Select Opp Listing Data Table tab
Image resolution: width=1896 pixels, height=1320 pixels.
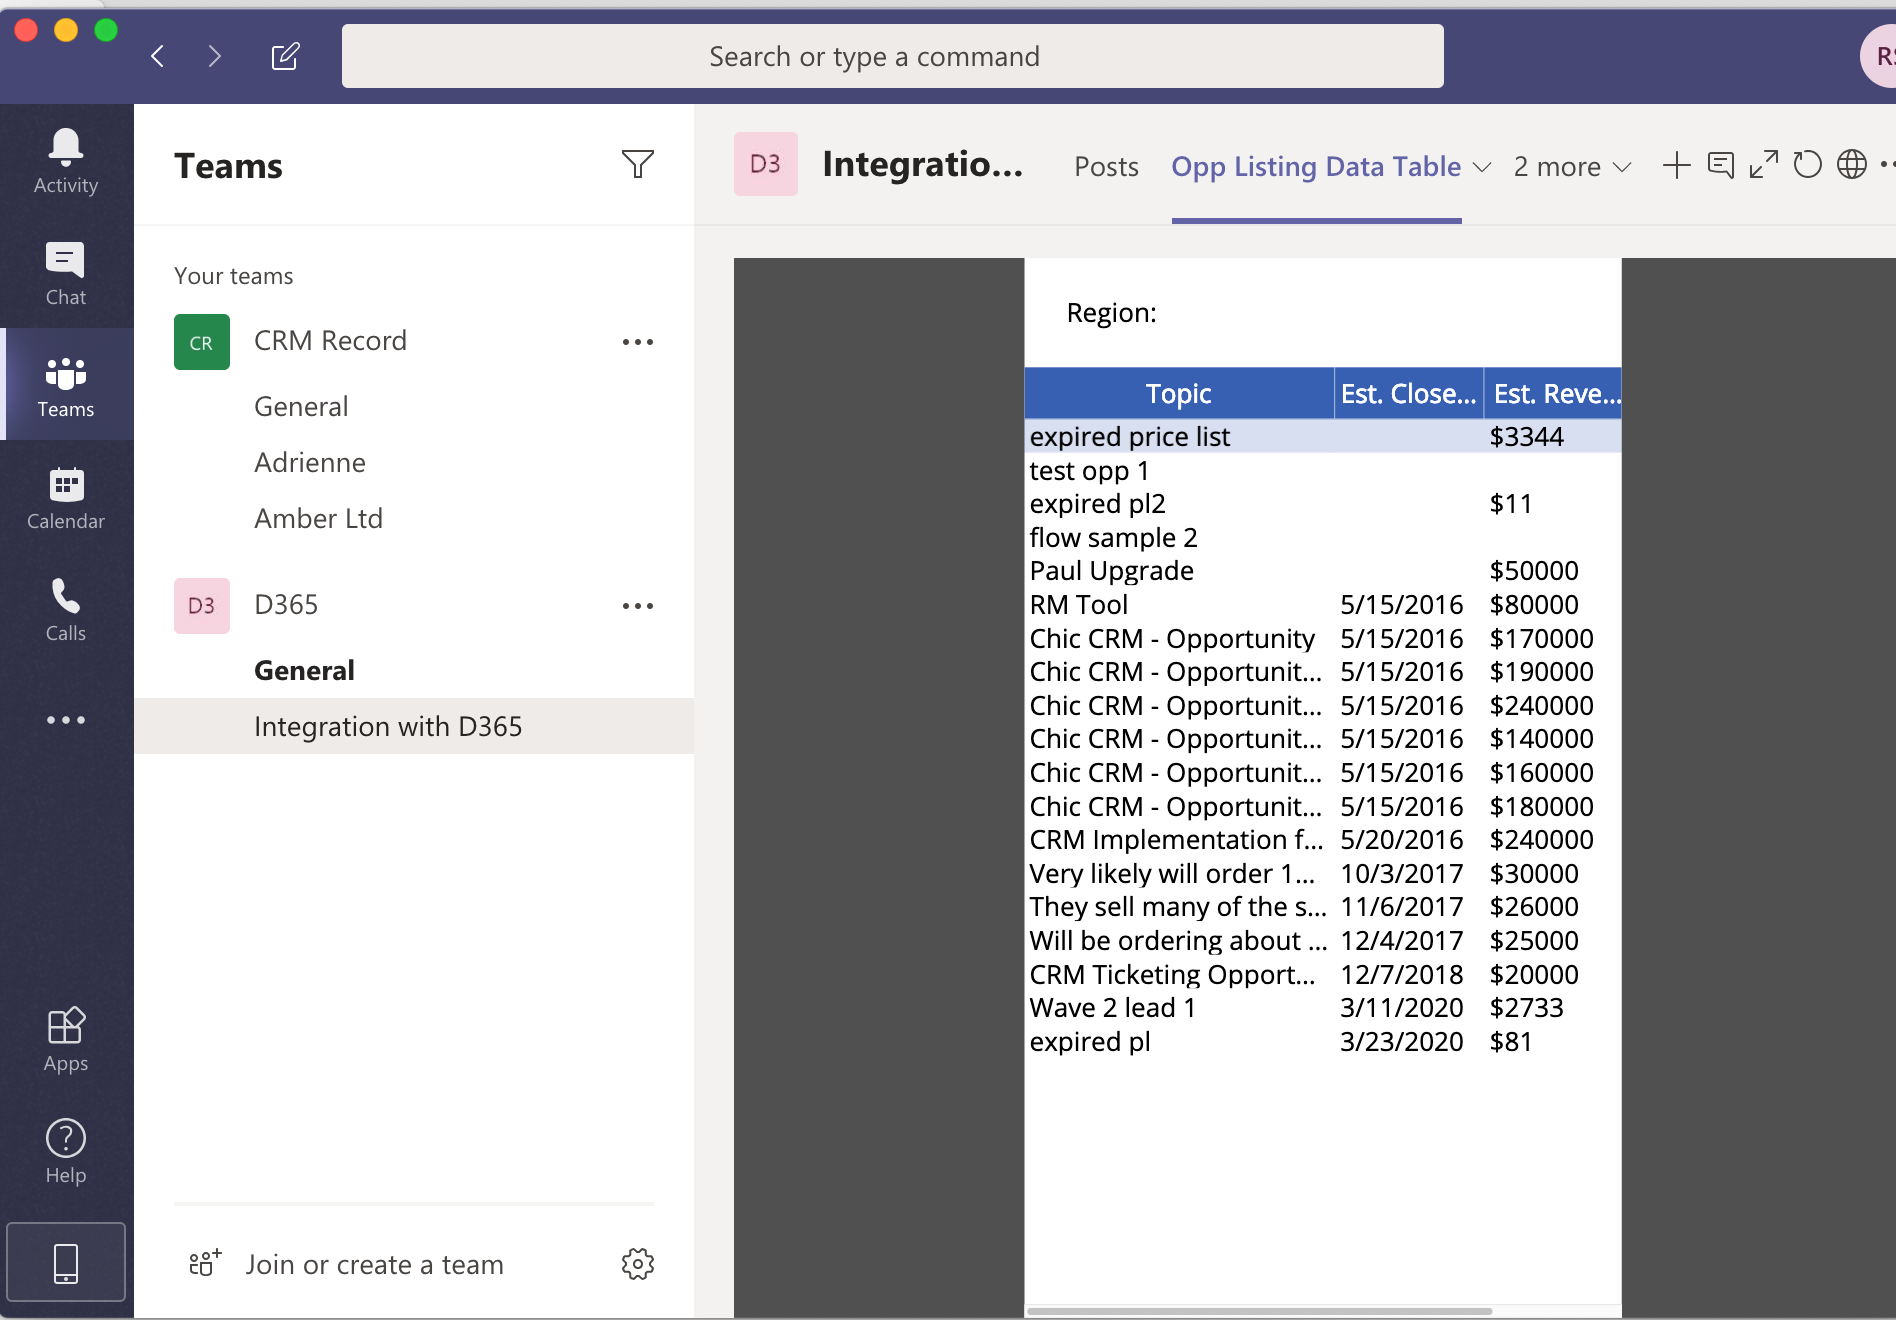1316,167
